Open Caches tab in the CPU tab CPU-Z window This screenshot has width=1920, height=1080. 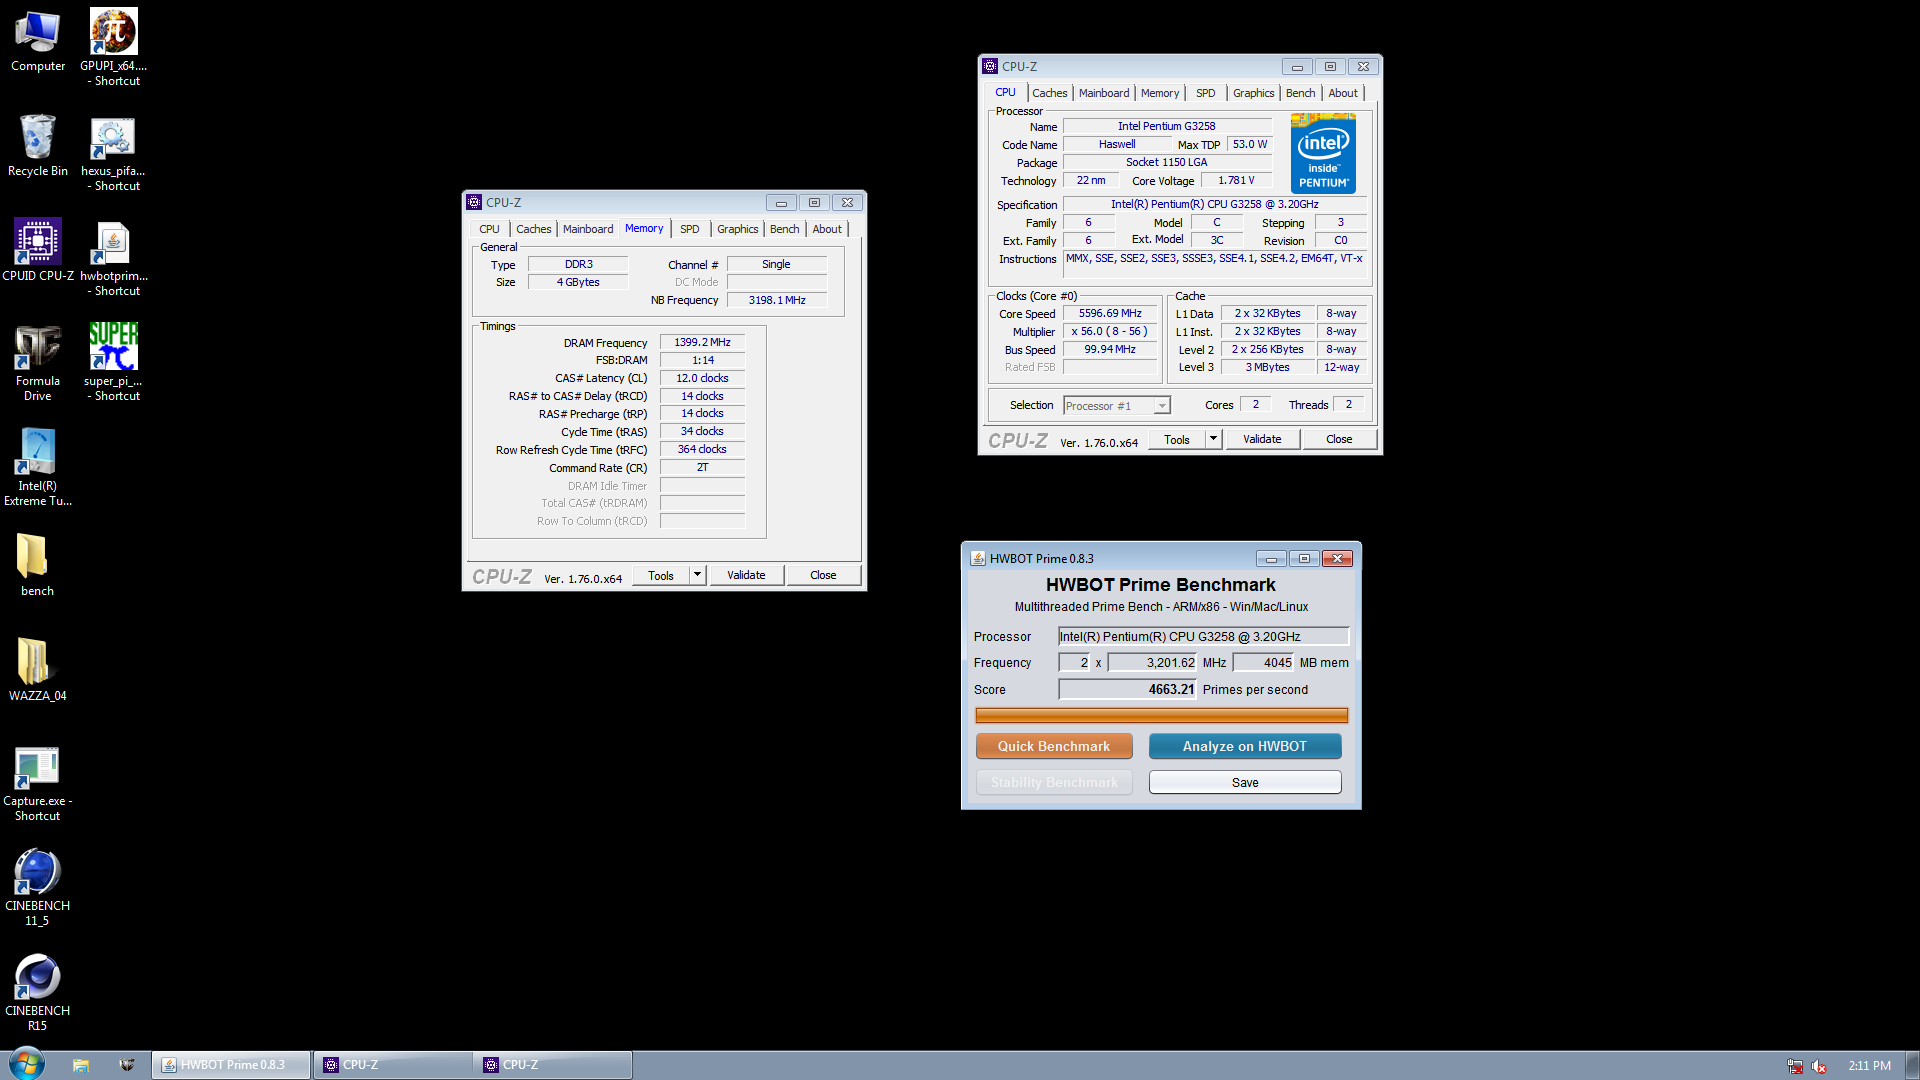(1050, 93)
